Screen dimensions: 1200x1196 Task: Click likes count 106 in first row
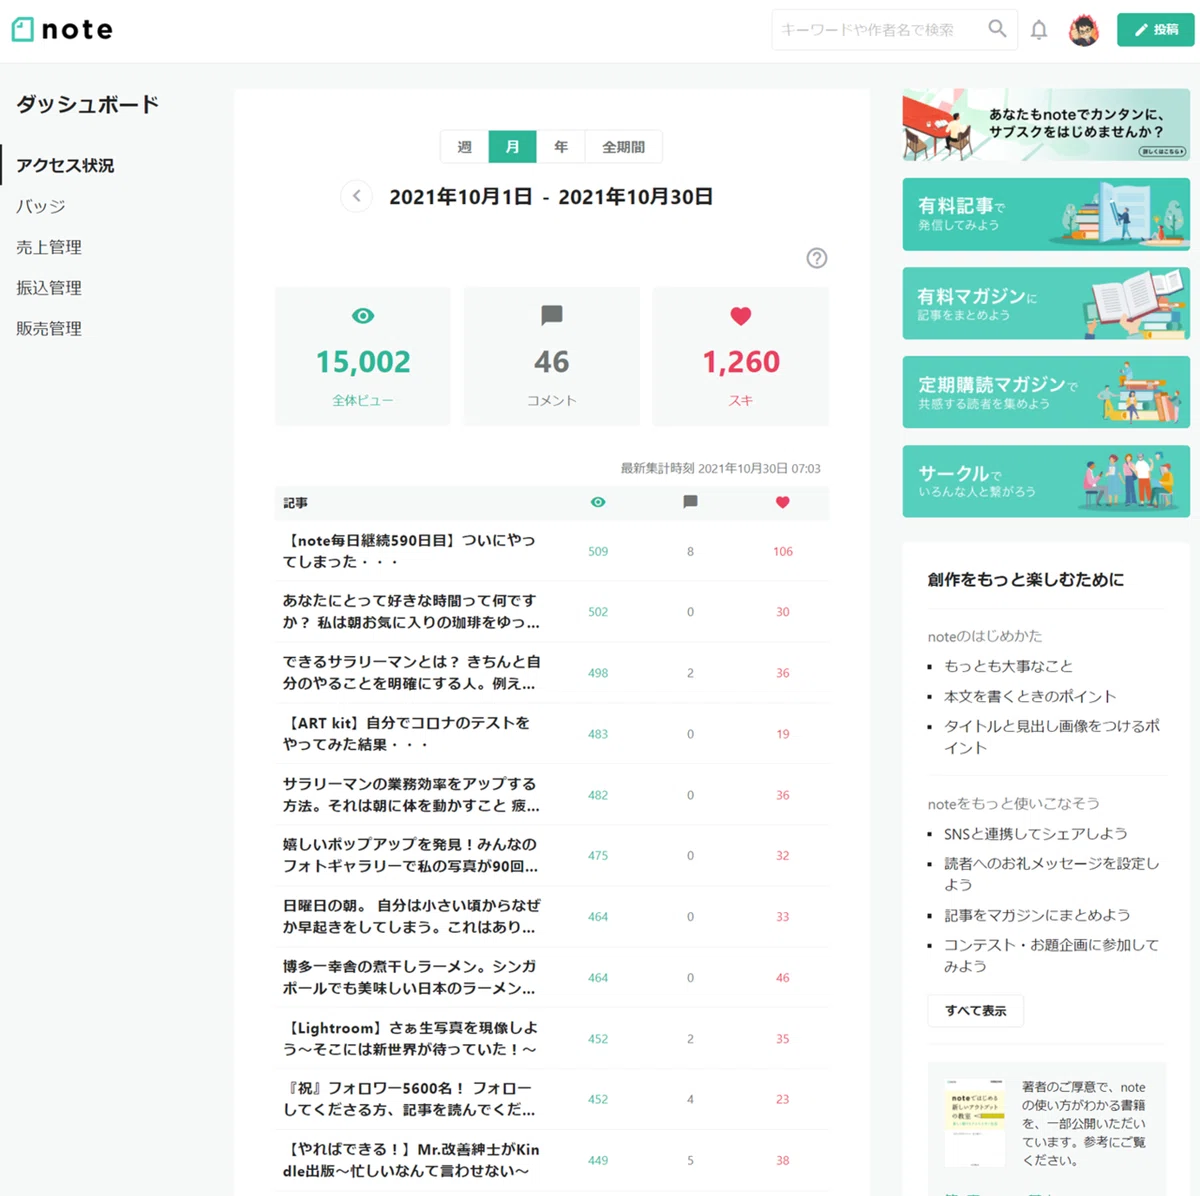tap(783, 551)
